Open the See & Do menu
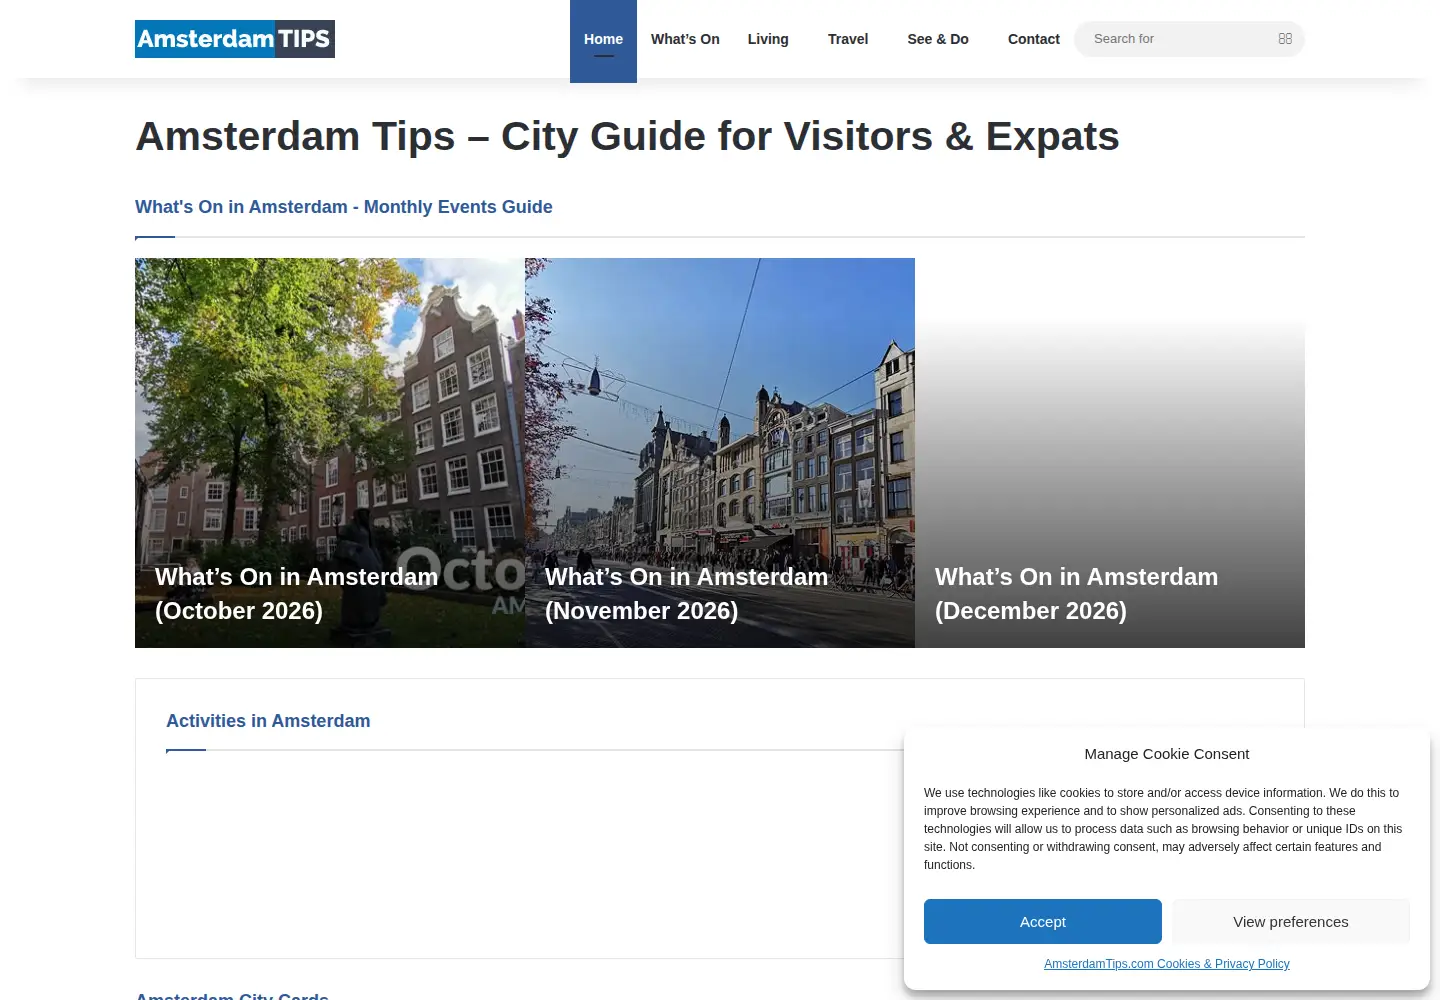 coord(938,39)
